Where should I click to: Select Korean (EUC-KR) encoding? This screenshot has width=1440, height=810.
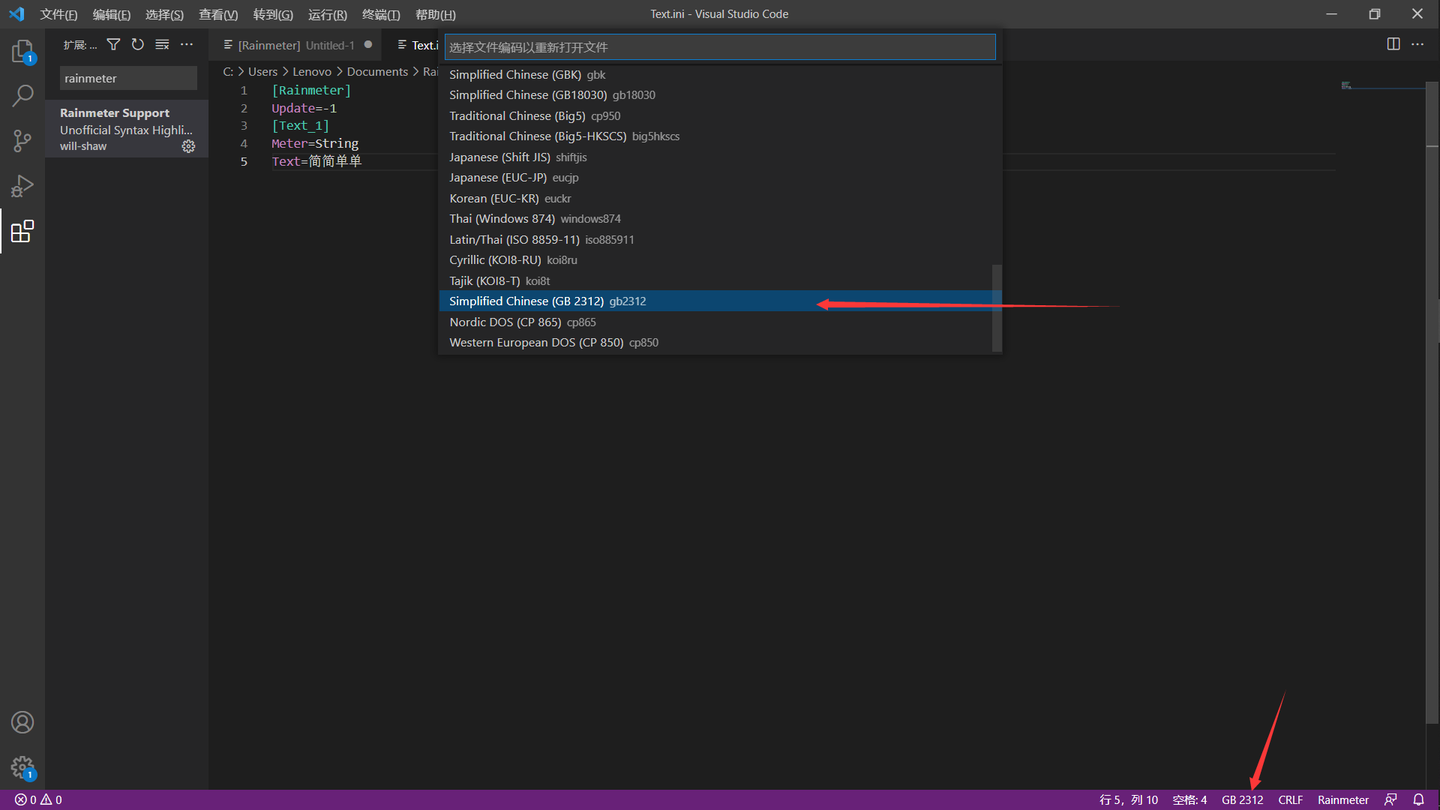point(720,198)
